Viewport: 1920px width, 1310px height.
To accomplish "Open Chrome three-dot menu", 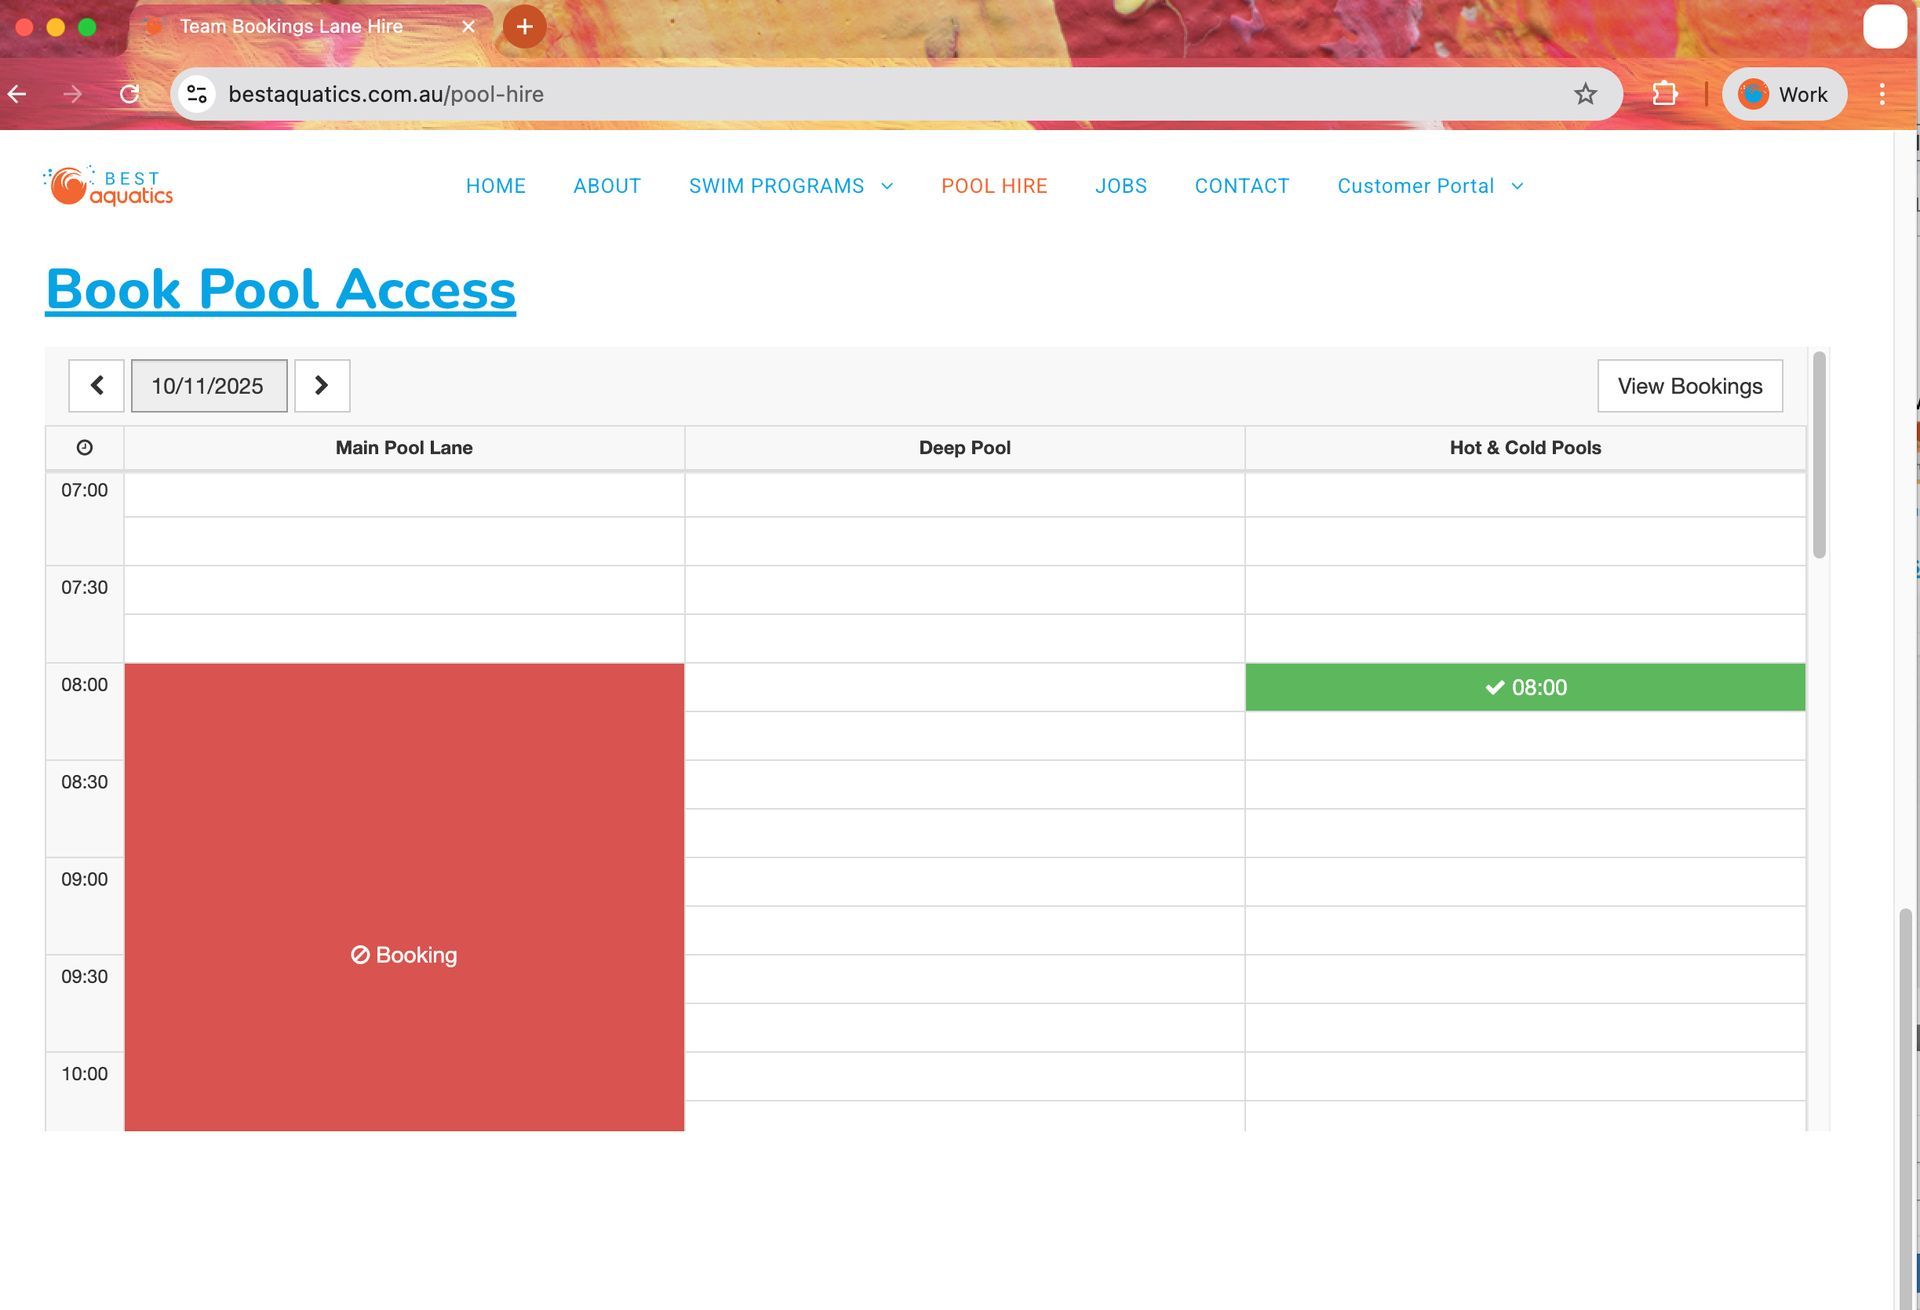I will pos(1881,94).
